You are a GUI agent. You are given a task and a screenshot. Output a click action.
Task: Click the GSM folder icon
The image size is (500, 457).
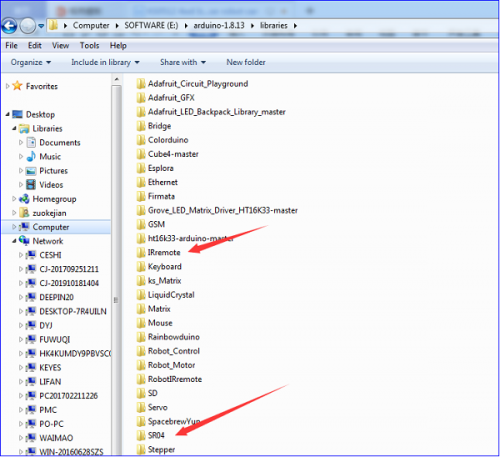141,224
